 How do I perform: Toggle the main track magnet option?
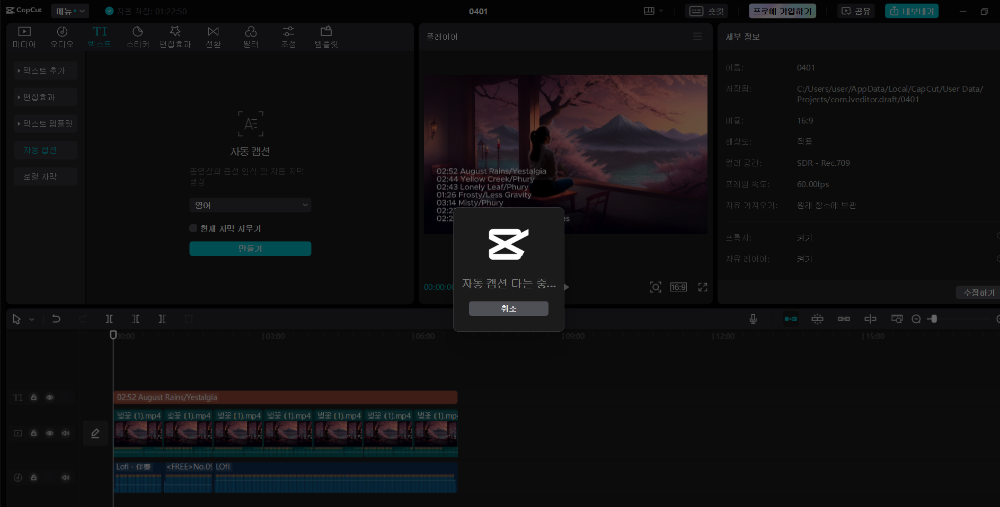tap(791, 319)
